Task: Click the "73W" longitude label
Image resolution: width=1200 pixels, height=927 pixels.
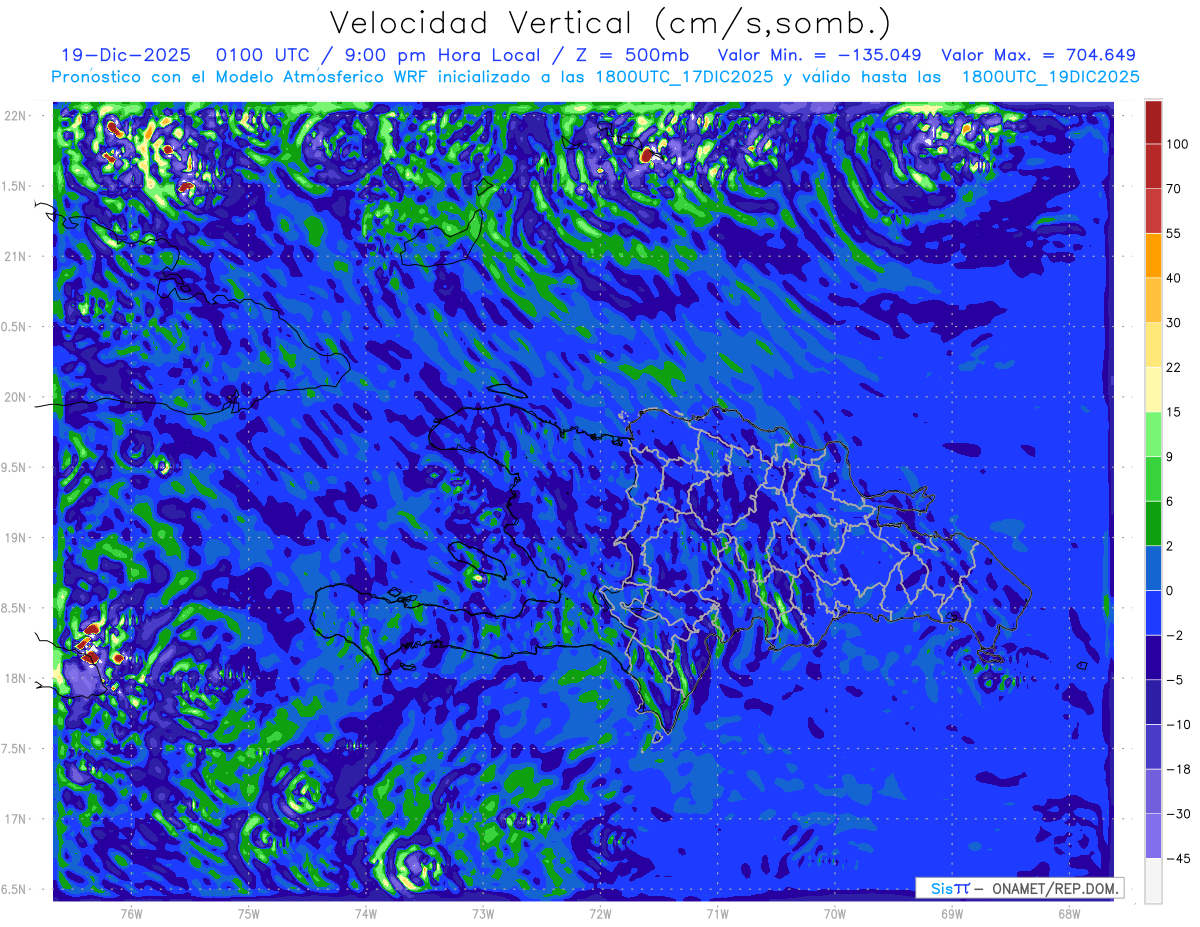Action: coord(483,914)
